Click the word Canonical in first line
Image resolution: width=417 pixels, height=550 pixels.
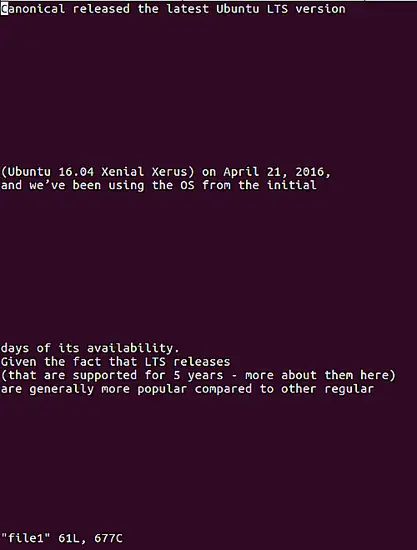pos(33,9)
